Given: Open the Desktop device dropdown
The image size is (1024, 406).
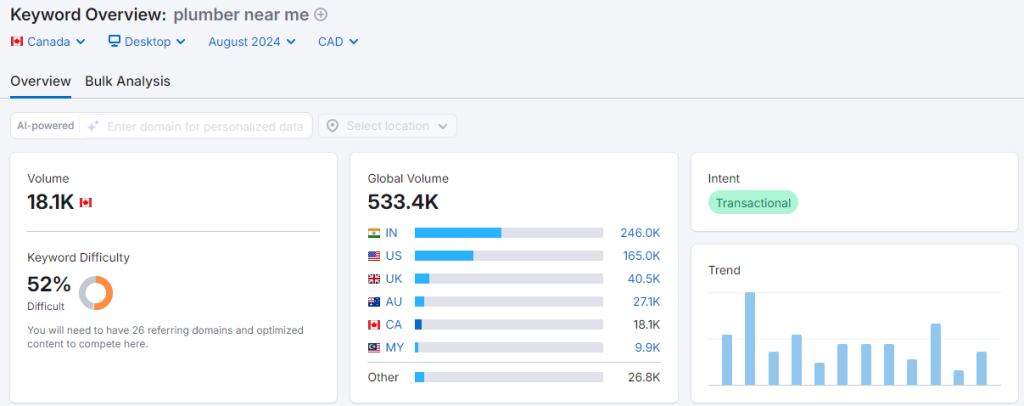Looking at the screenshot, I should pyautogui.click(x=146, y=42).
